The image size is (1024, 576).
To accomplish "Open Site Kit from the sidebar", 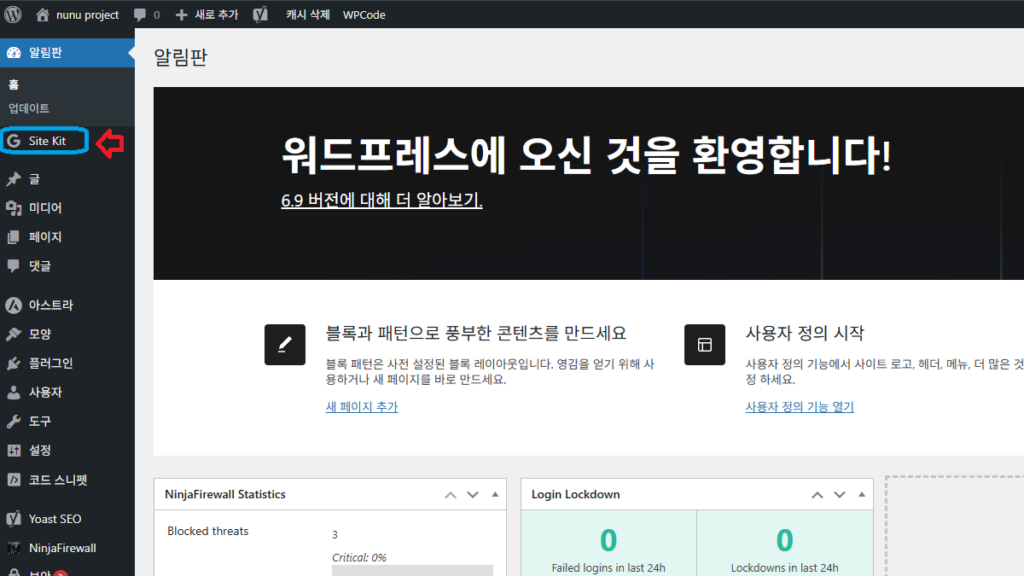I will tap(46, 141).
